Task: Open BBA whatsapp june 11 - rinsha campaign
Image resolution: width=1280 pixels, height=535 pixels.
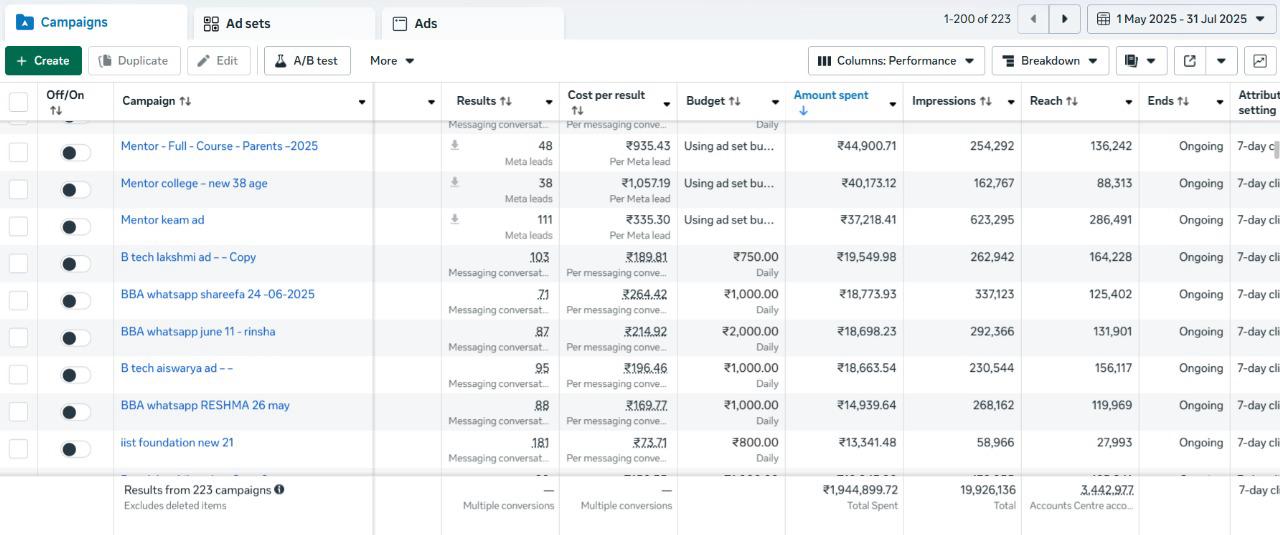Action: tap(198, 331)
